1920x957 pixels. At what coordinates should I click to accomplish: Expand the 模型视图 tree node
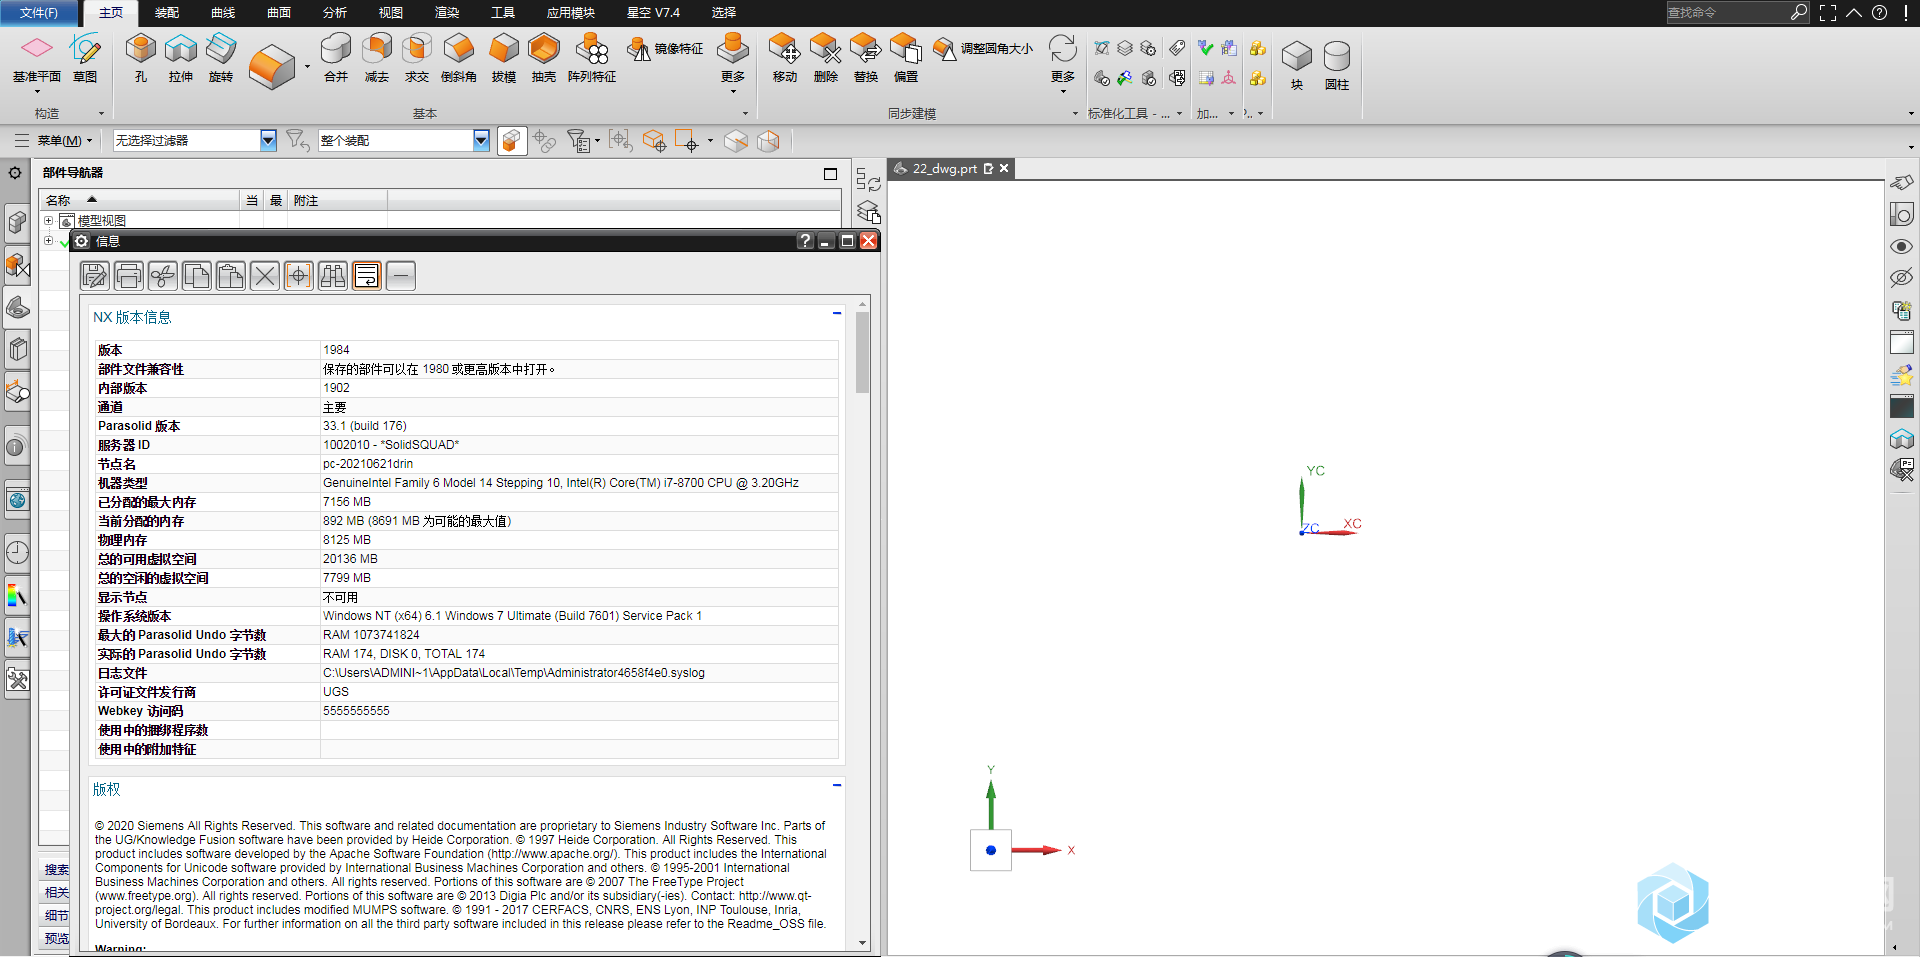(x=48, y=220)
